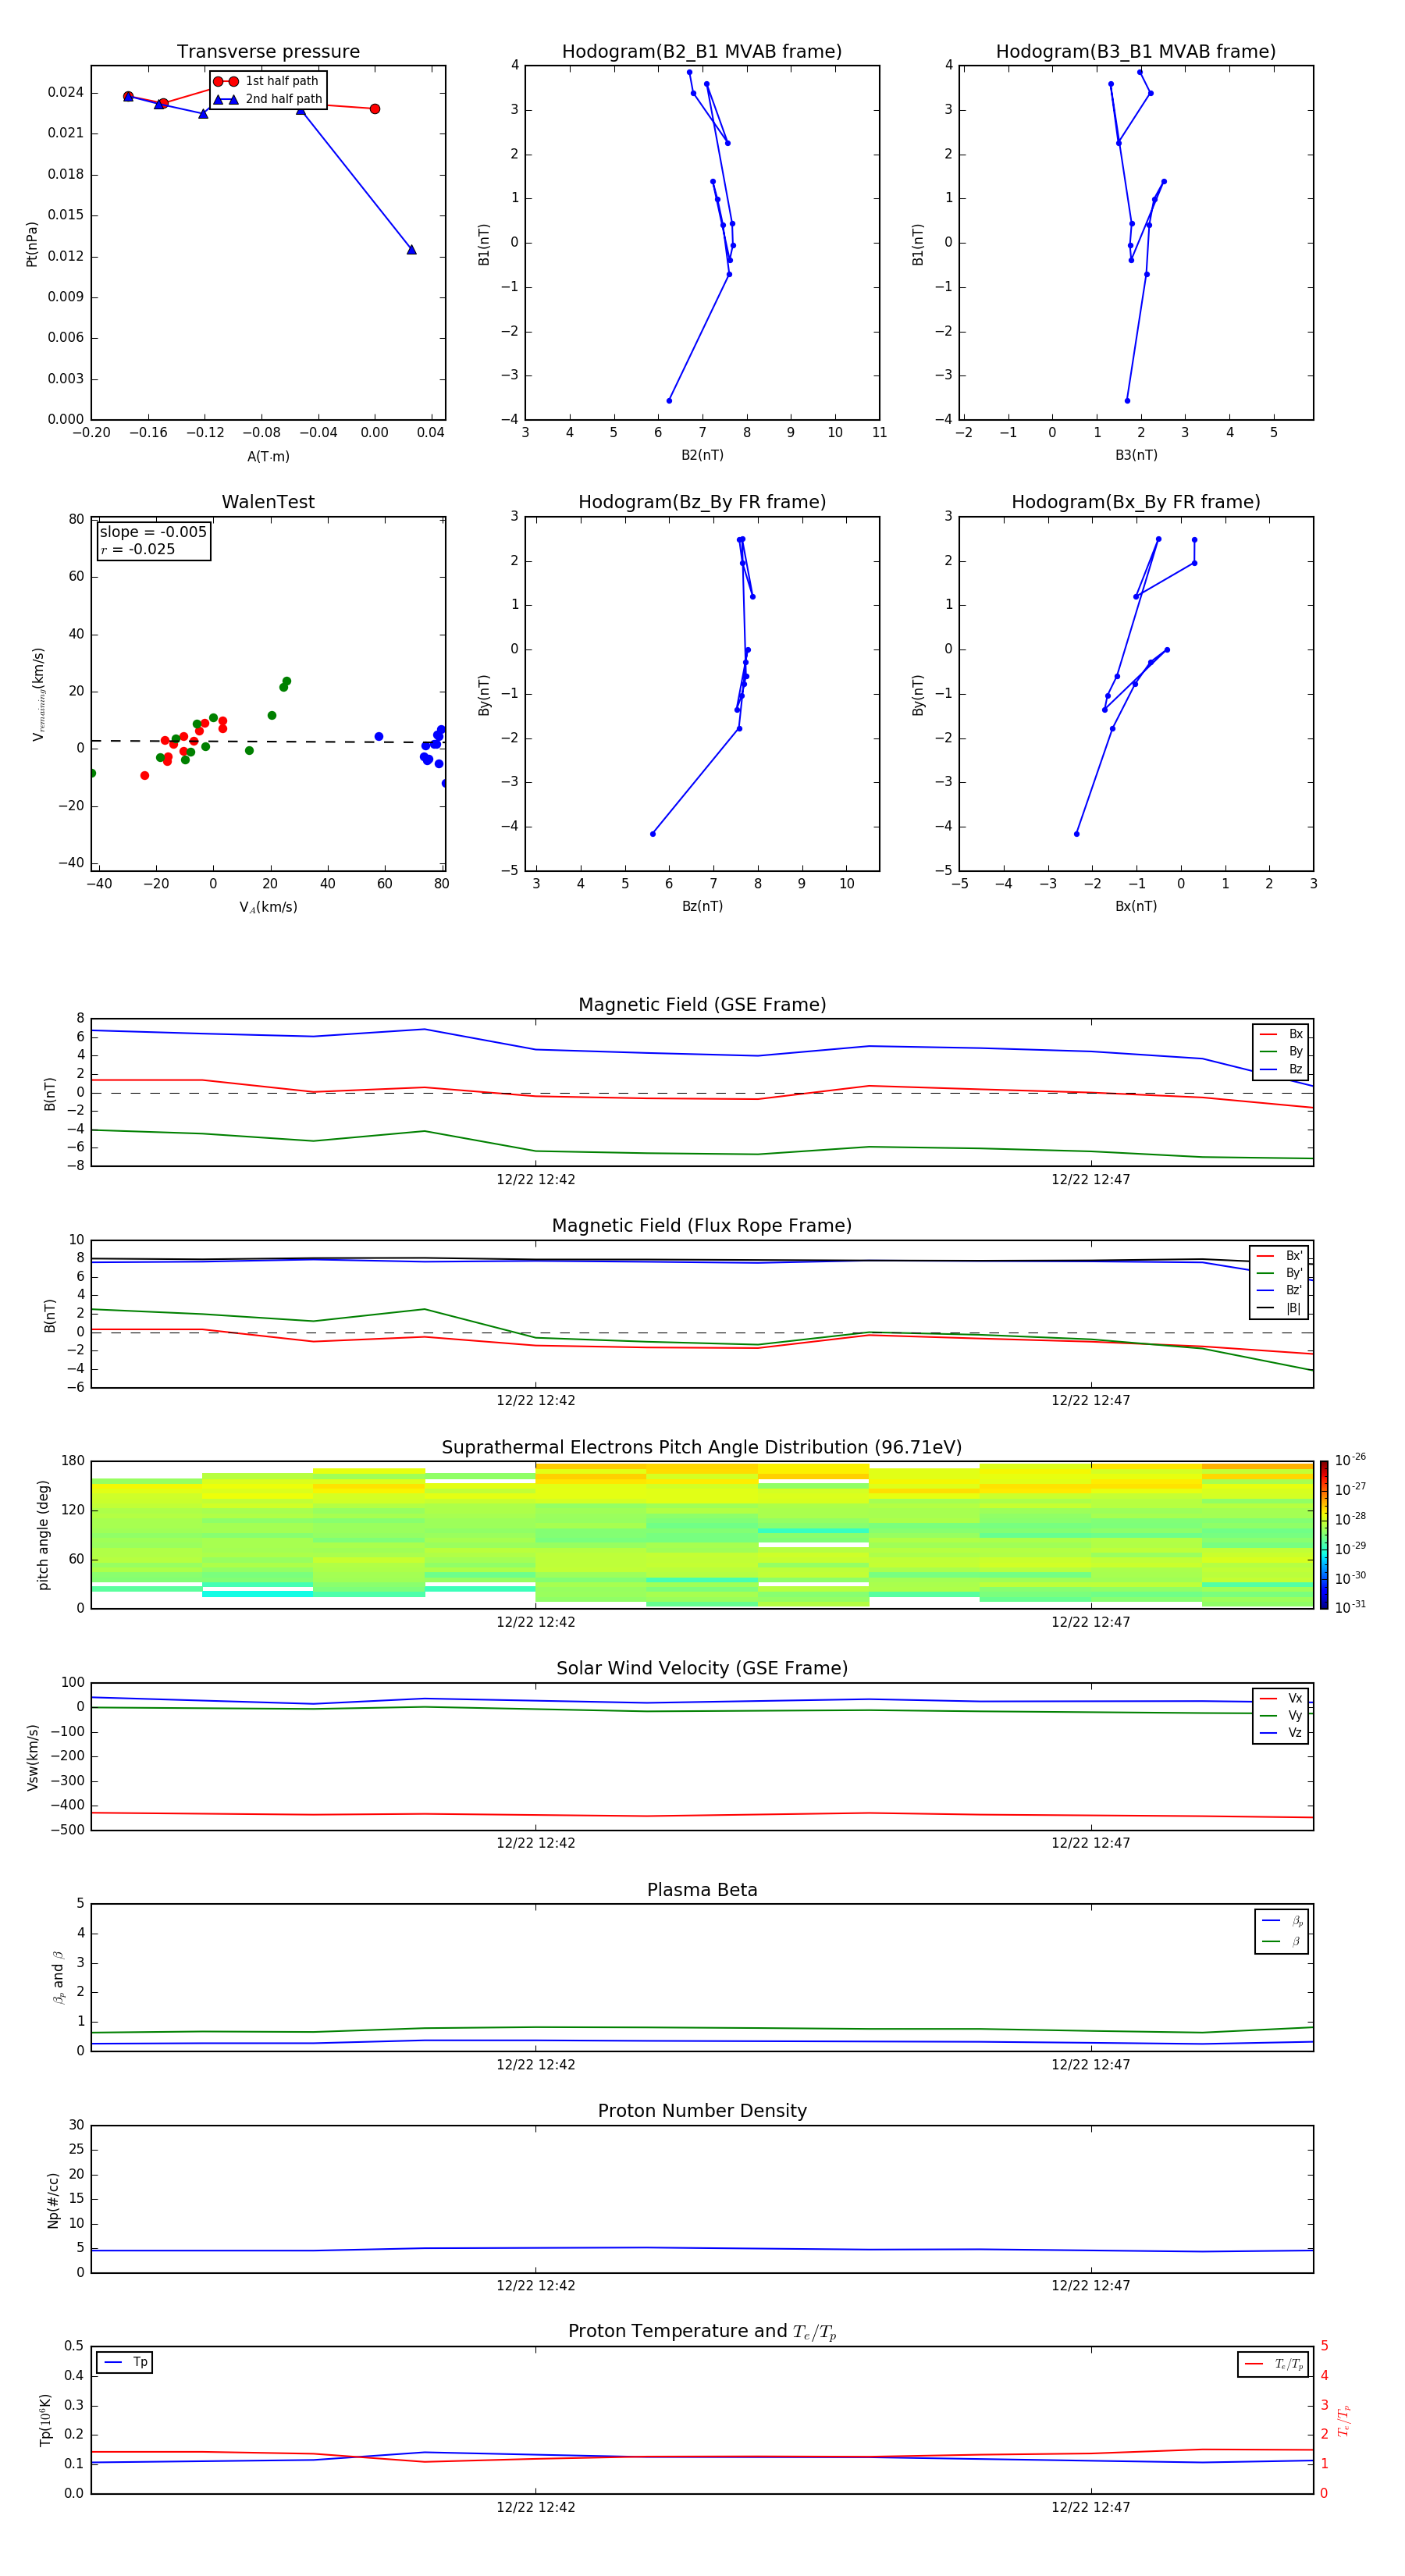This screenshot has width=1405, height=2576.
Task: Click the 12/22 12:42 tick label under GSE magnetic field
Action: click(536, 1180)
